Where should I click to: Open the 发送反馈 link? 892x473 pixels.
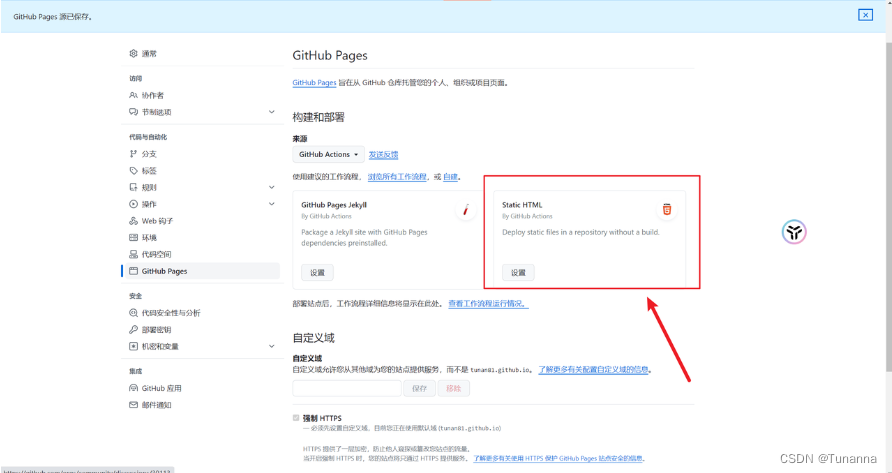click(383, 155)
